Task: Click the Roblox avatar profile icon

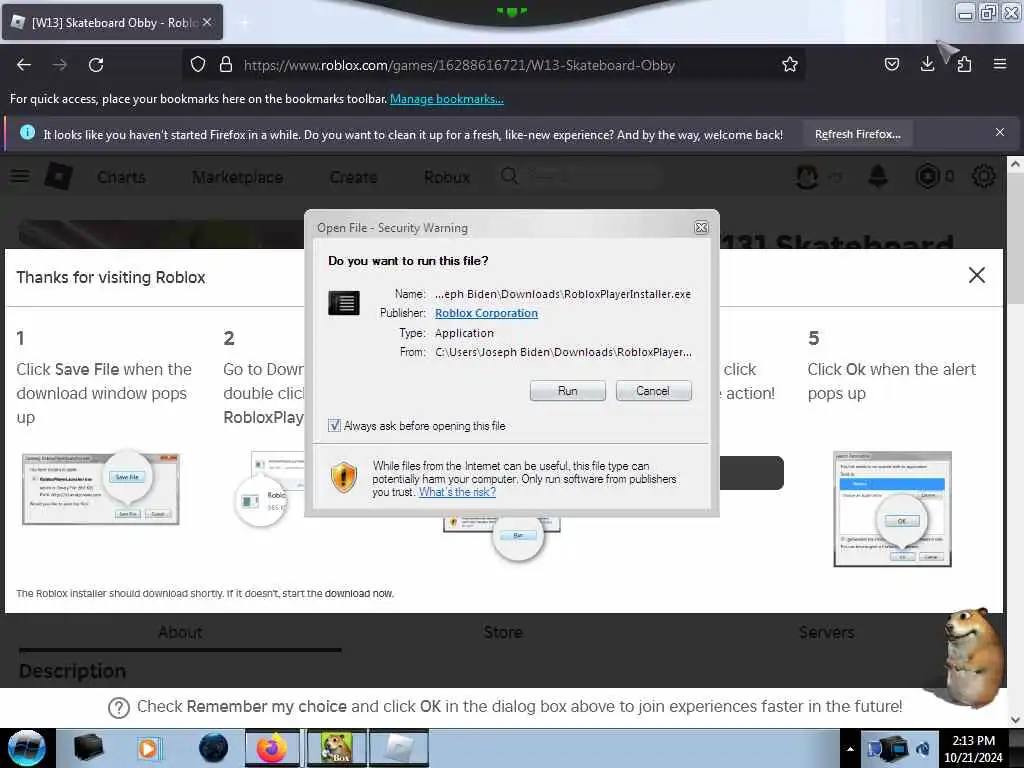Action: point(807,176)
